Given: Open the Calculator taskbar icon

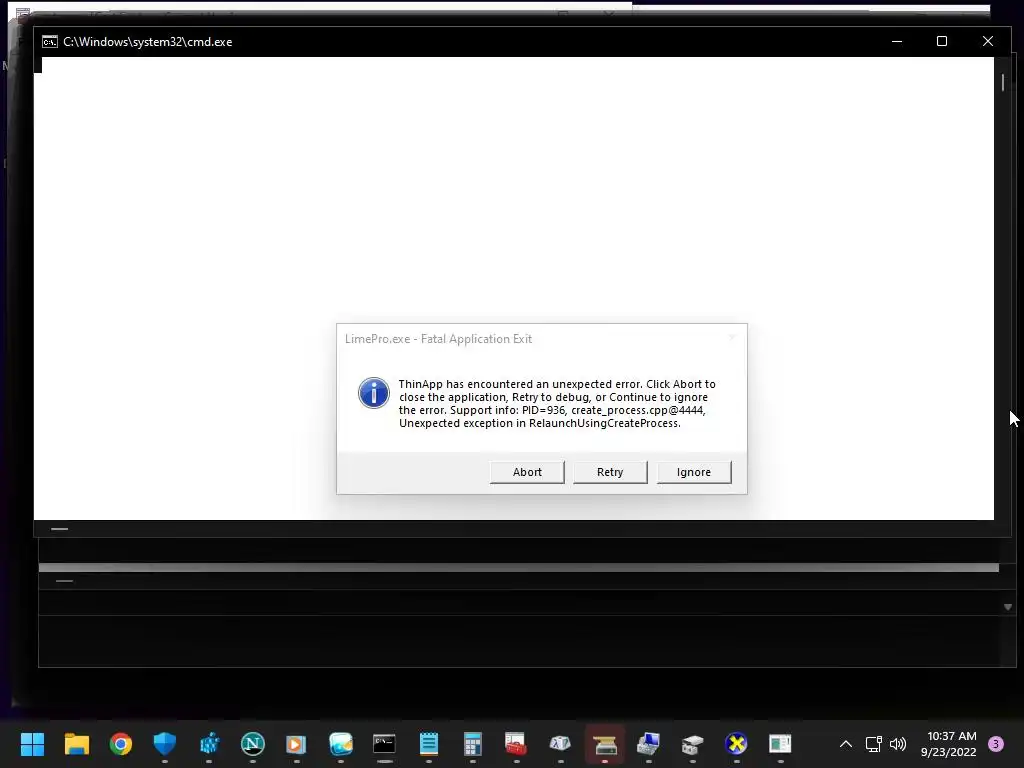Looking at the screenshot, I should point(473,744).
